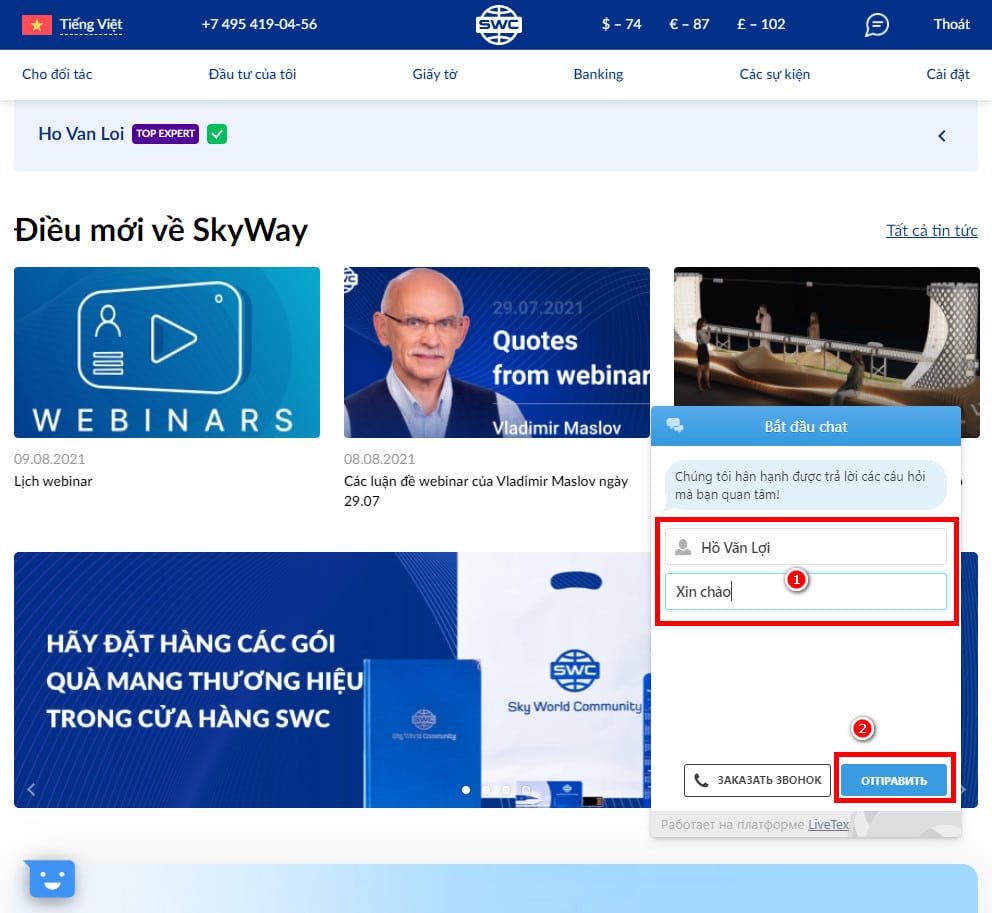Select the second carousel dot

(x=486, y=790)
